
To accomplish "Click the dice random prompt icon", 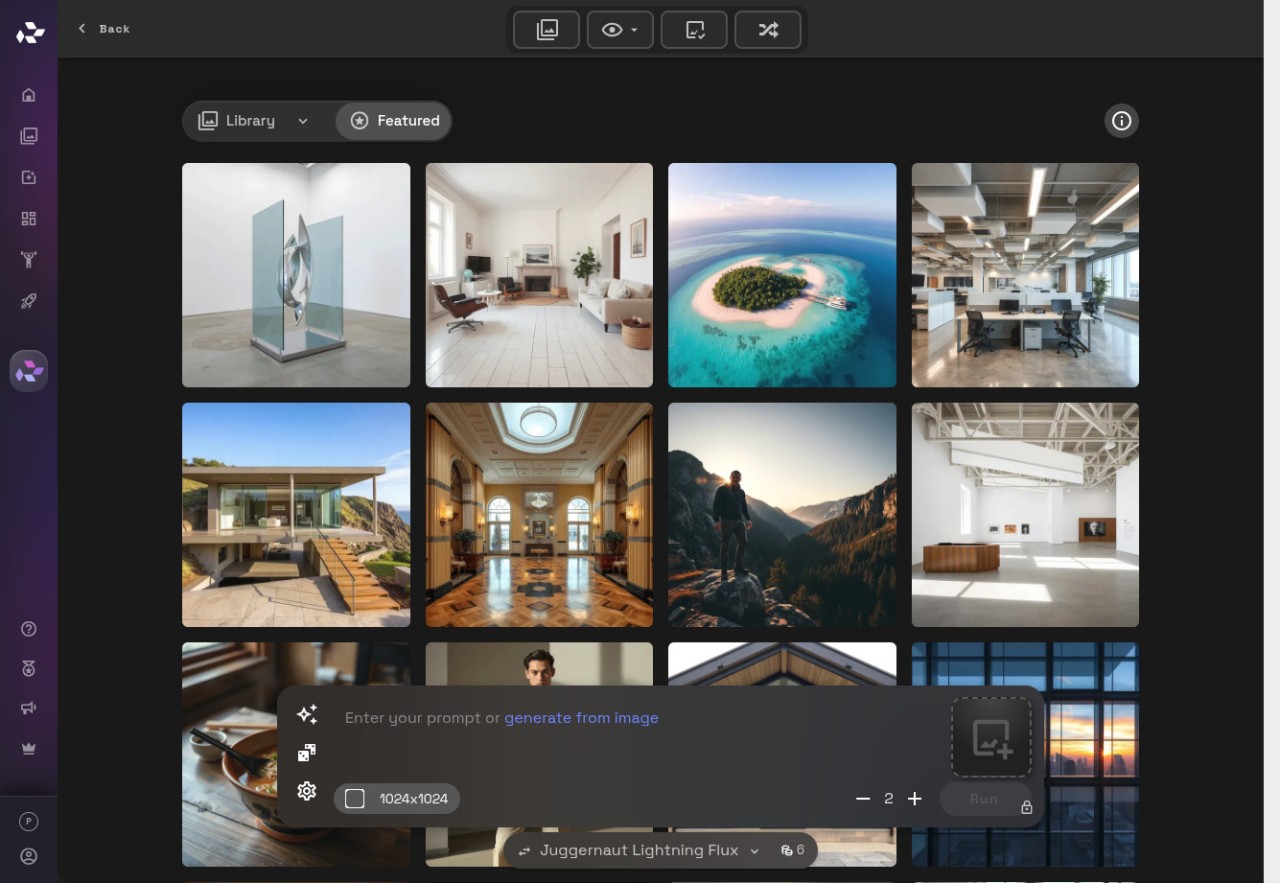I will click(307, 753).
